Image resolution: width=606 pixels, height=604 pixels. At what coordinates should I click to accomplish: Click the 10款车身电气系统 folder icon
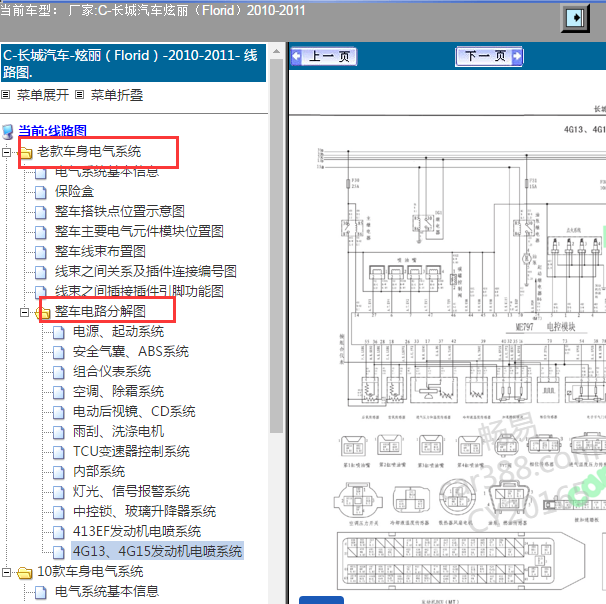tap(26, 573)
